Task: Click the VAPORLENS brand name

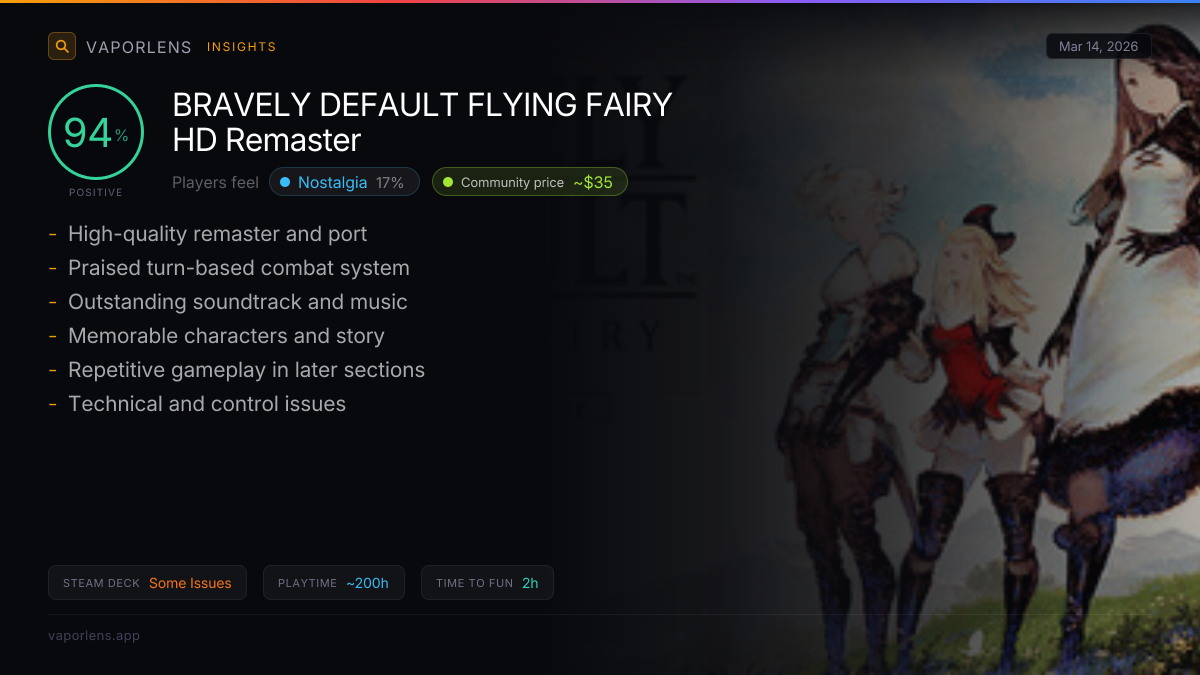Action: pos(139,47)
